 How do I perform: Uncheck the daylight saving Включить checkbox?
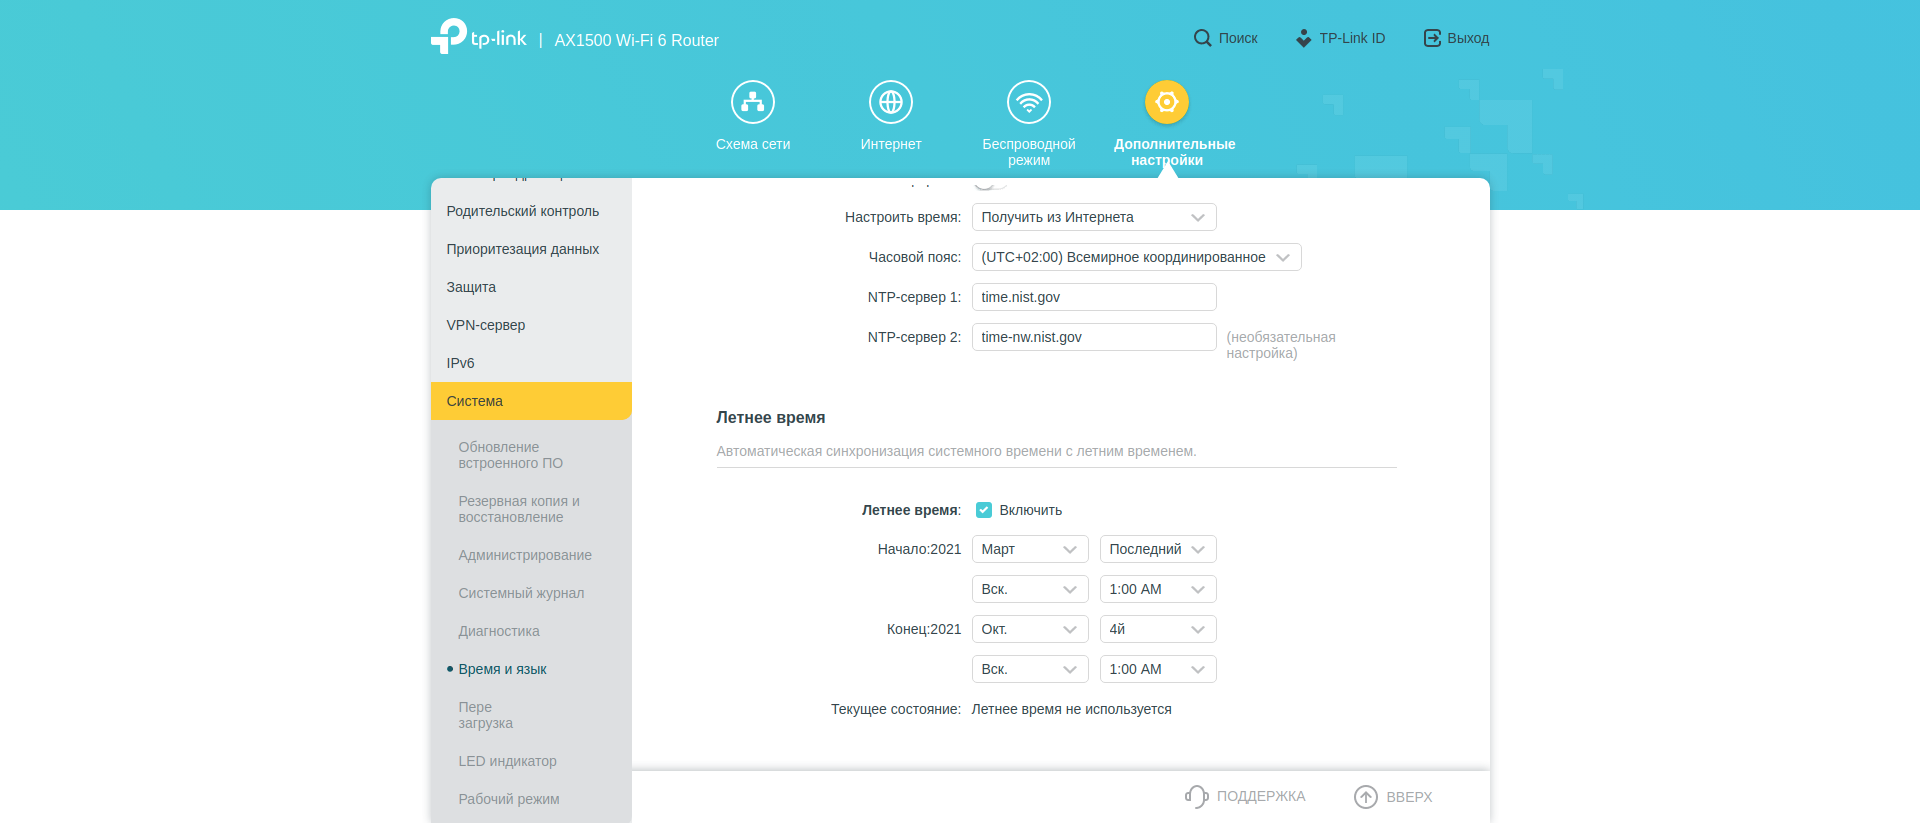click(984, 510)
